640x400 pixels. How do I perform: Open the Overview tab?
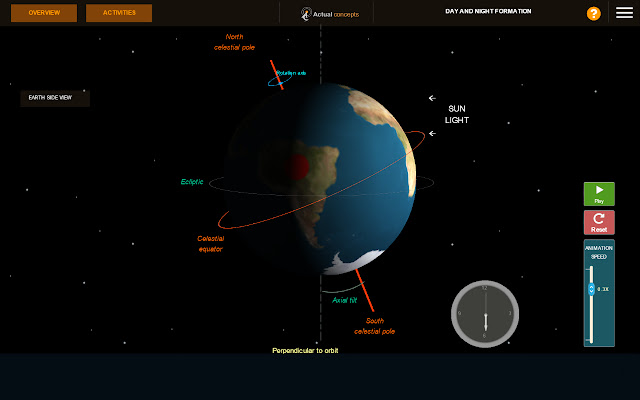(x=44, y=13)
